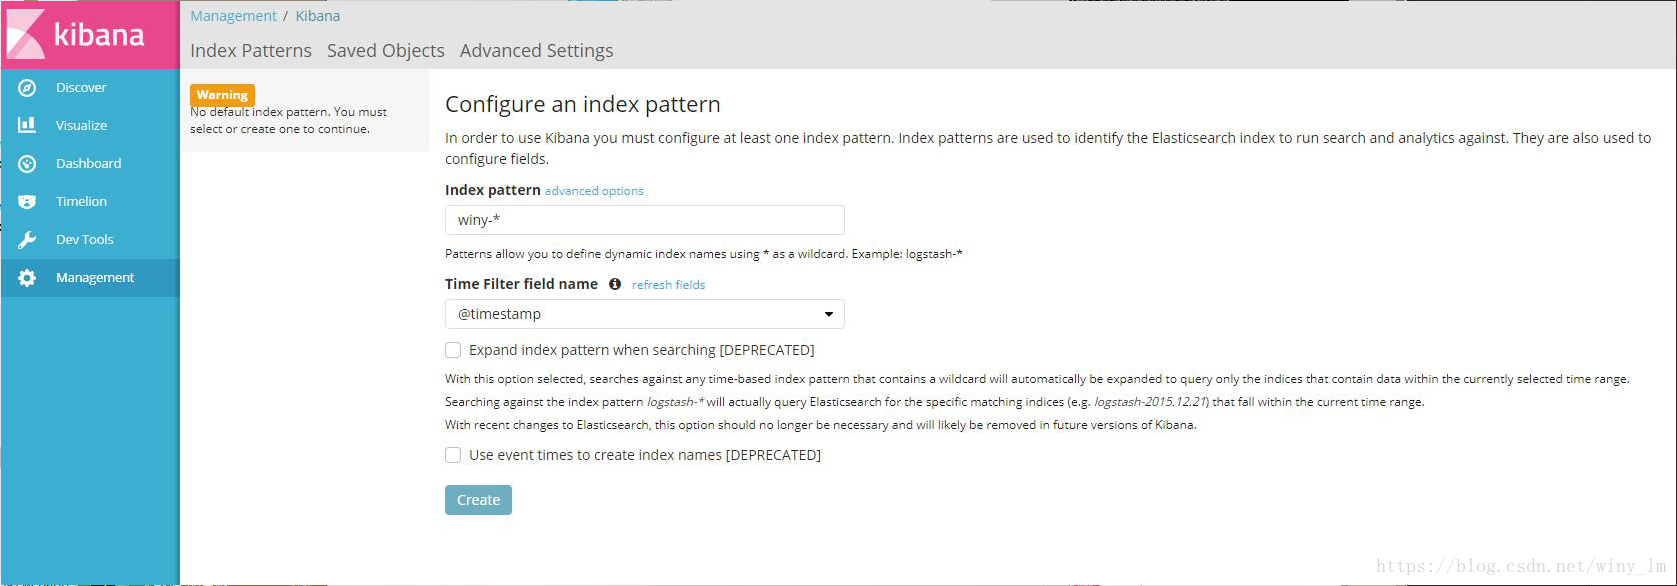Click the No default index pattern message
This screenshot has width=1677, height=586.
289,121
